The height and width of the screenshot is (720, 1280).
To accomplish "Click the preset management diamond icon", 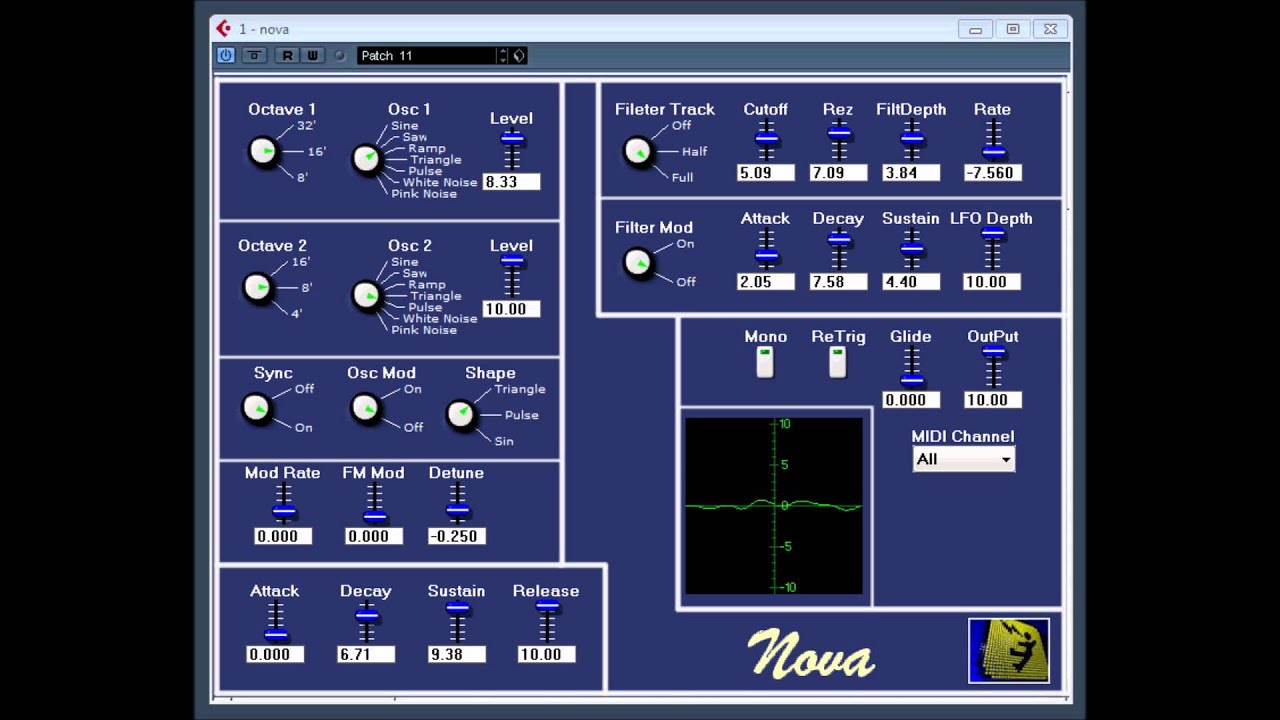I will [519, 55].
